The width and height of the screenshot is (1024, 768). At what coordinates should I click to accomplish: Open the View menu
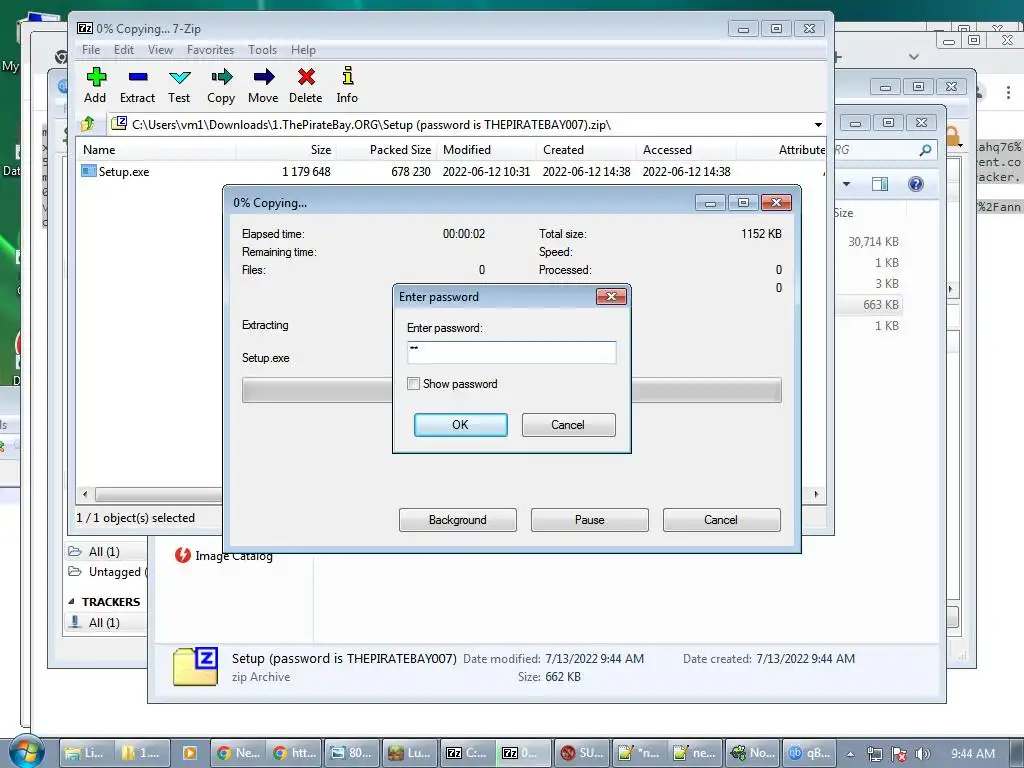tap(160, 50)
